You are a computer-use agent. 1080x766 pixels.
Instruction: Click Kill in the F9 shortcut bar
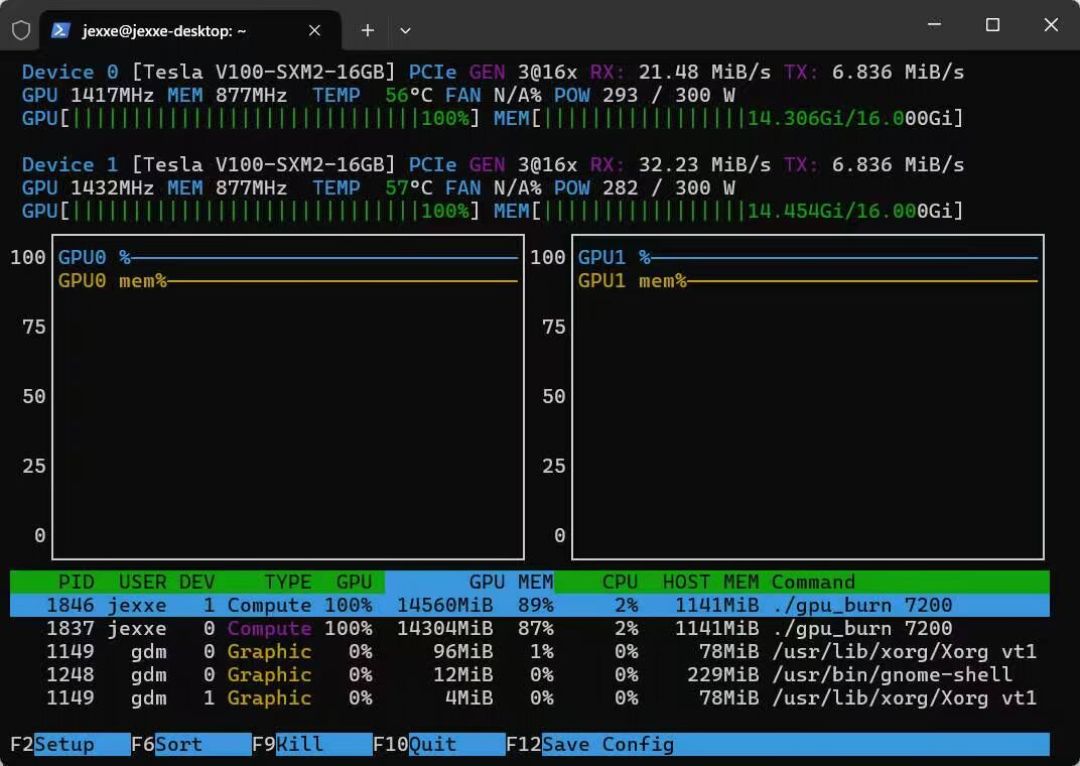(324, 744)
